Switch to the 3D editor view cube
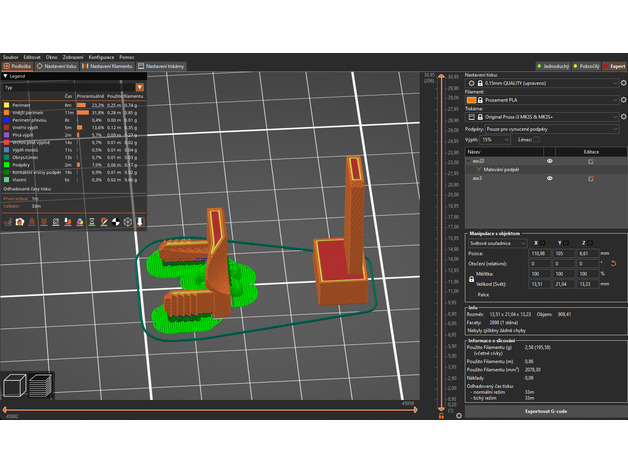Image resolution: width=628 pixels, height=472 pixels. (x=15, y=386)
